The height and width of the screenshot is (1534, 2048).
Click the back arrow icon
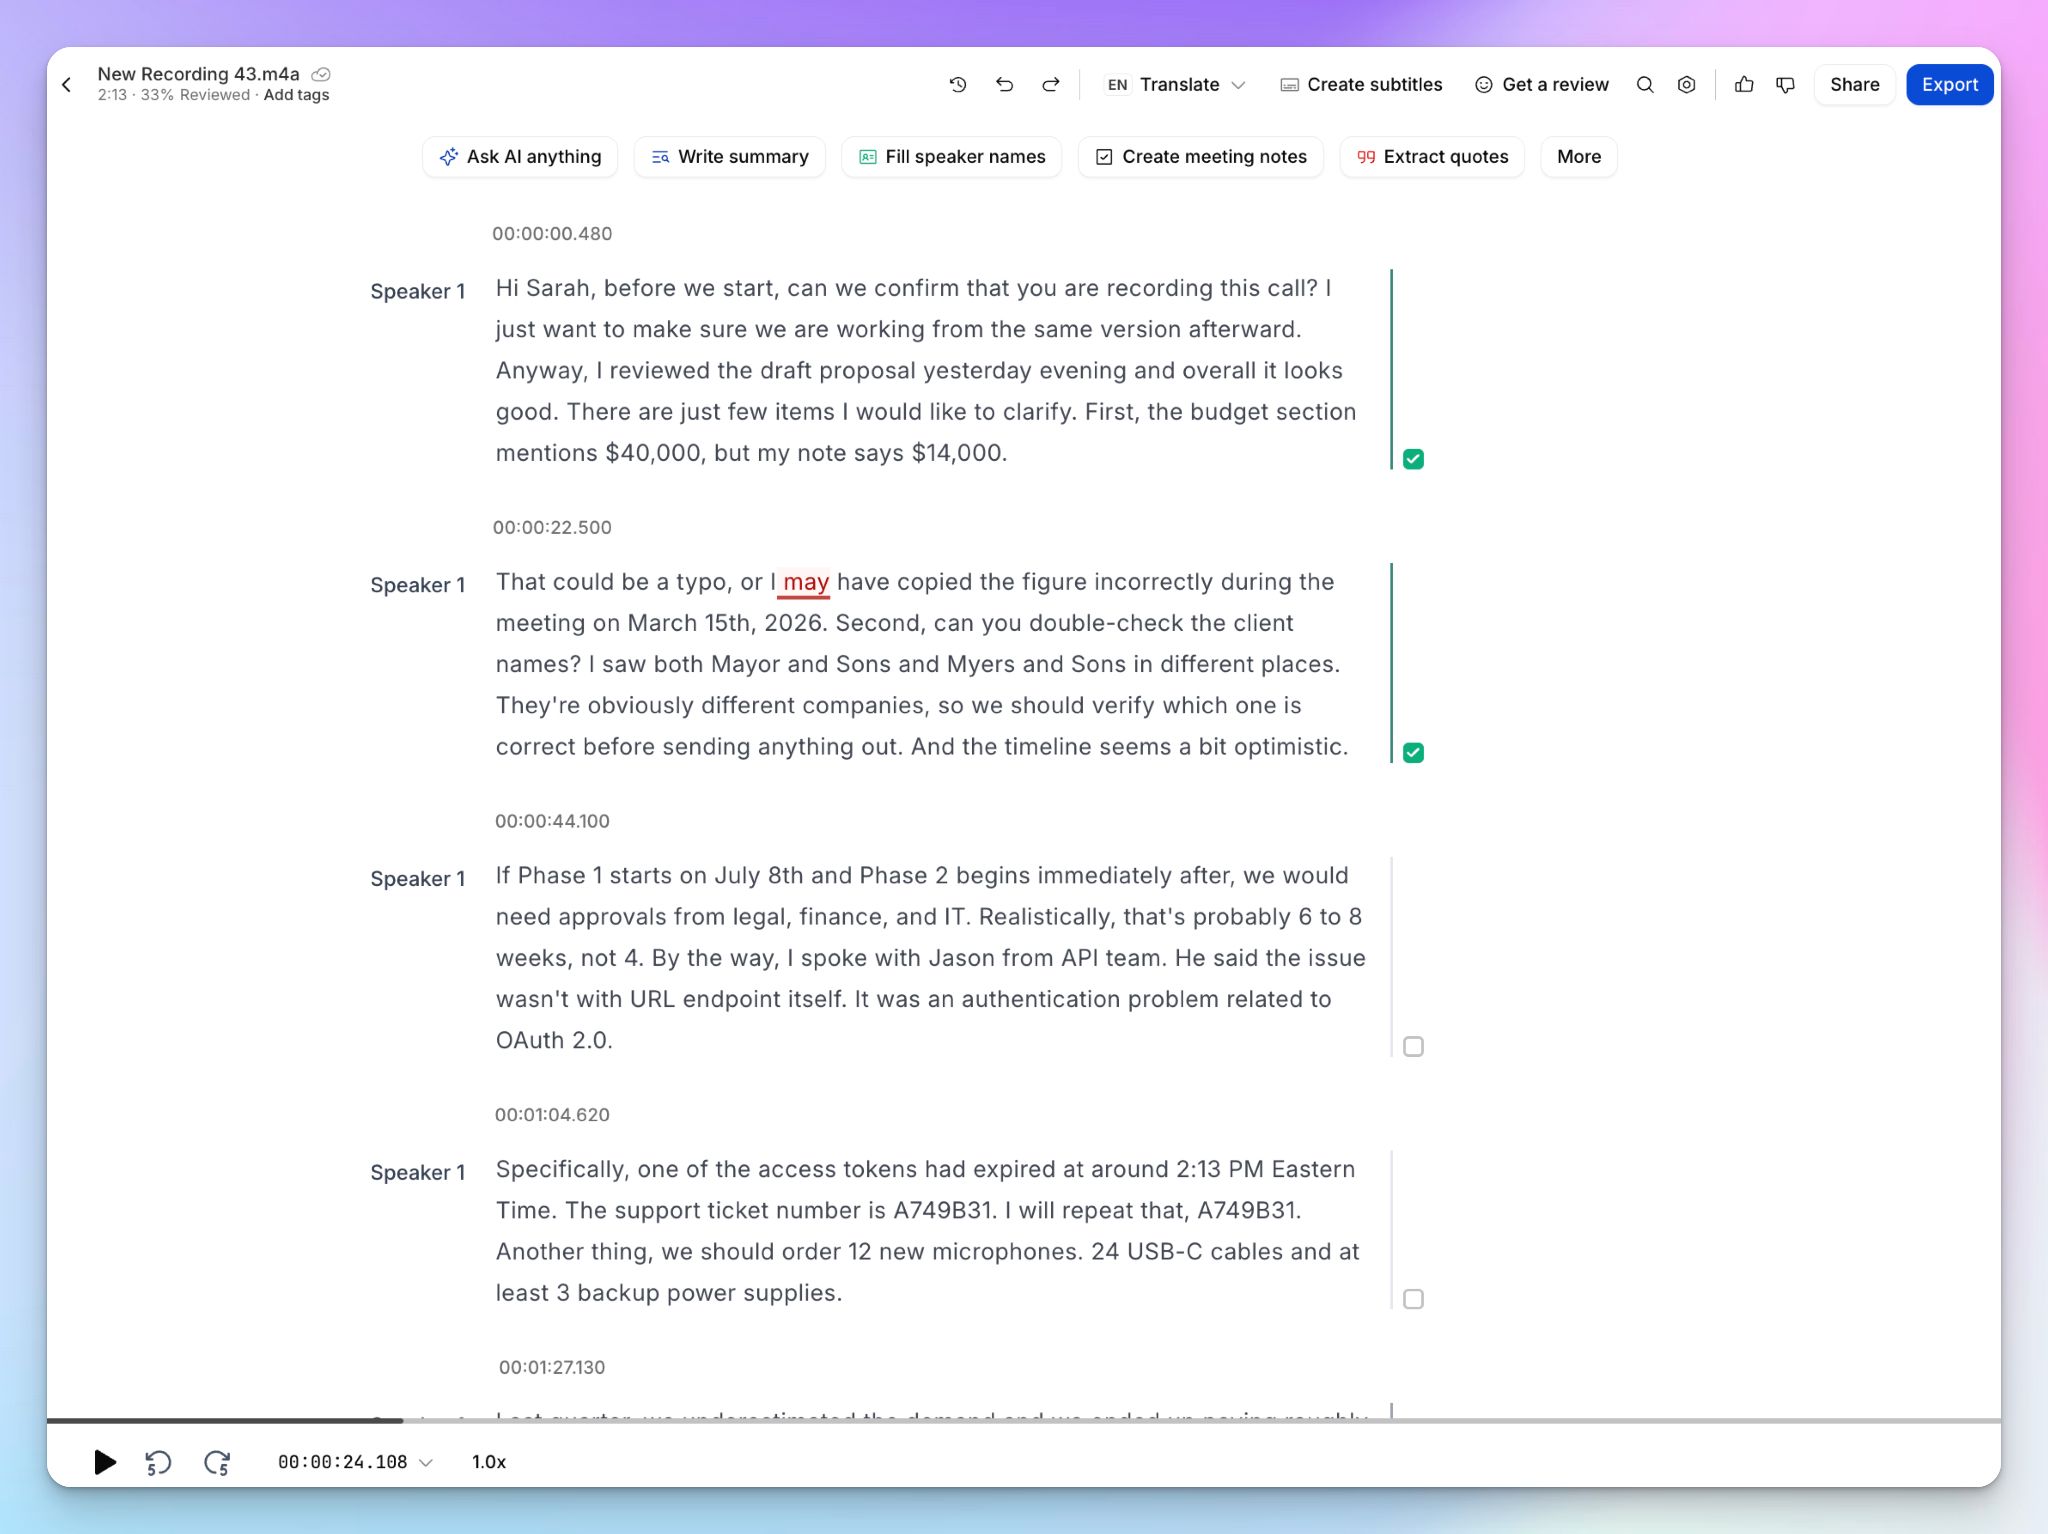(67, 85)
